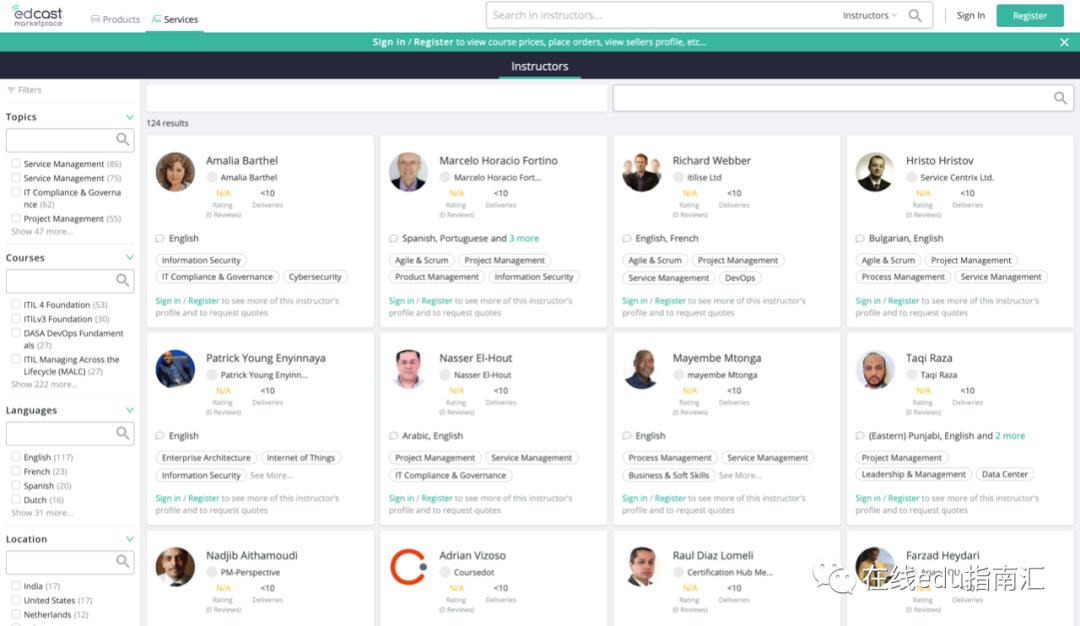Select the Instructors tab
This screenshot has width=1080, height=626.
[x=539, y=66]
